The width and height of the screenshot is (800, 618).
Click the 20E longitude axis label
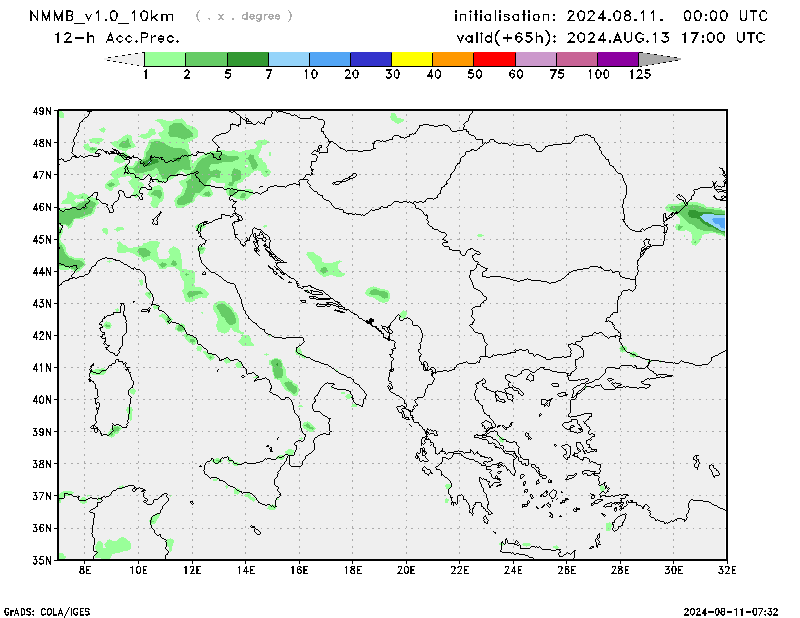coord(406,571)
